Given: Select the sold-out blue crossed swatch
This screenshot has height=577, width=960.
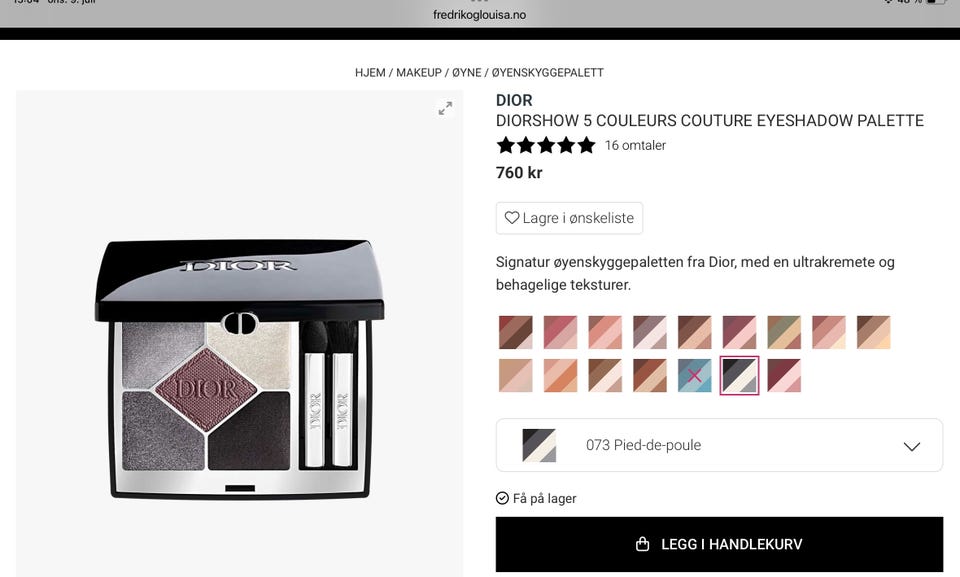Looking at the screenshot, I should click(x=694, y=375).
